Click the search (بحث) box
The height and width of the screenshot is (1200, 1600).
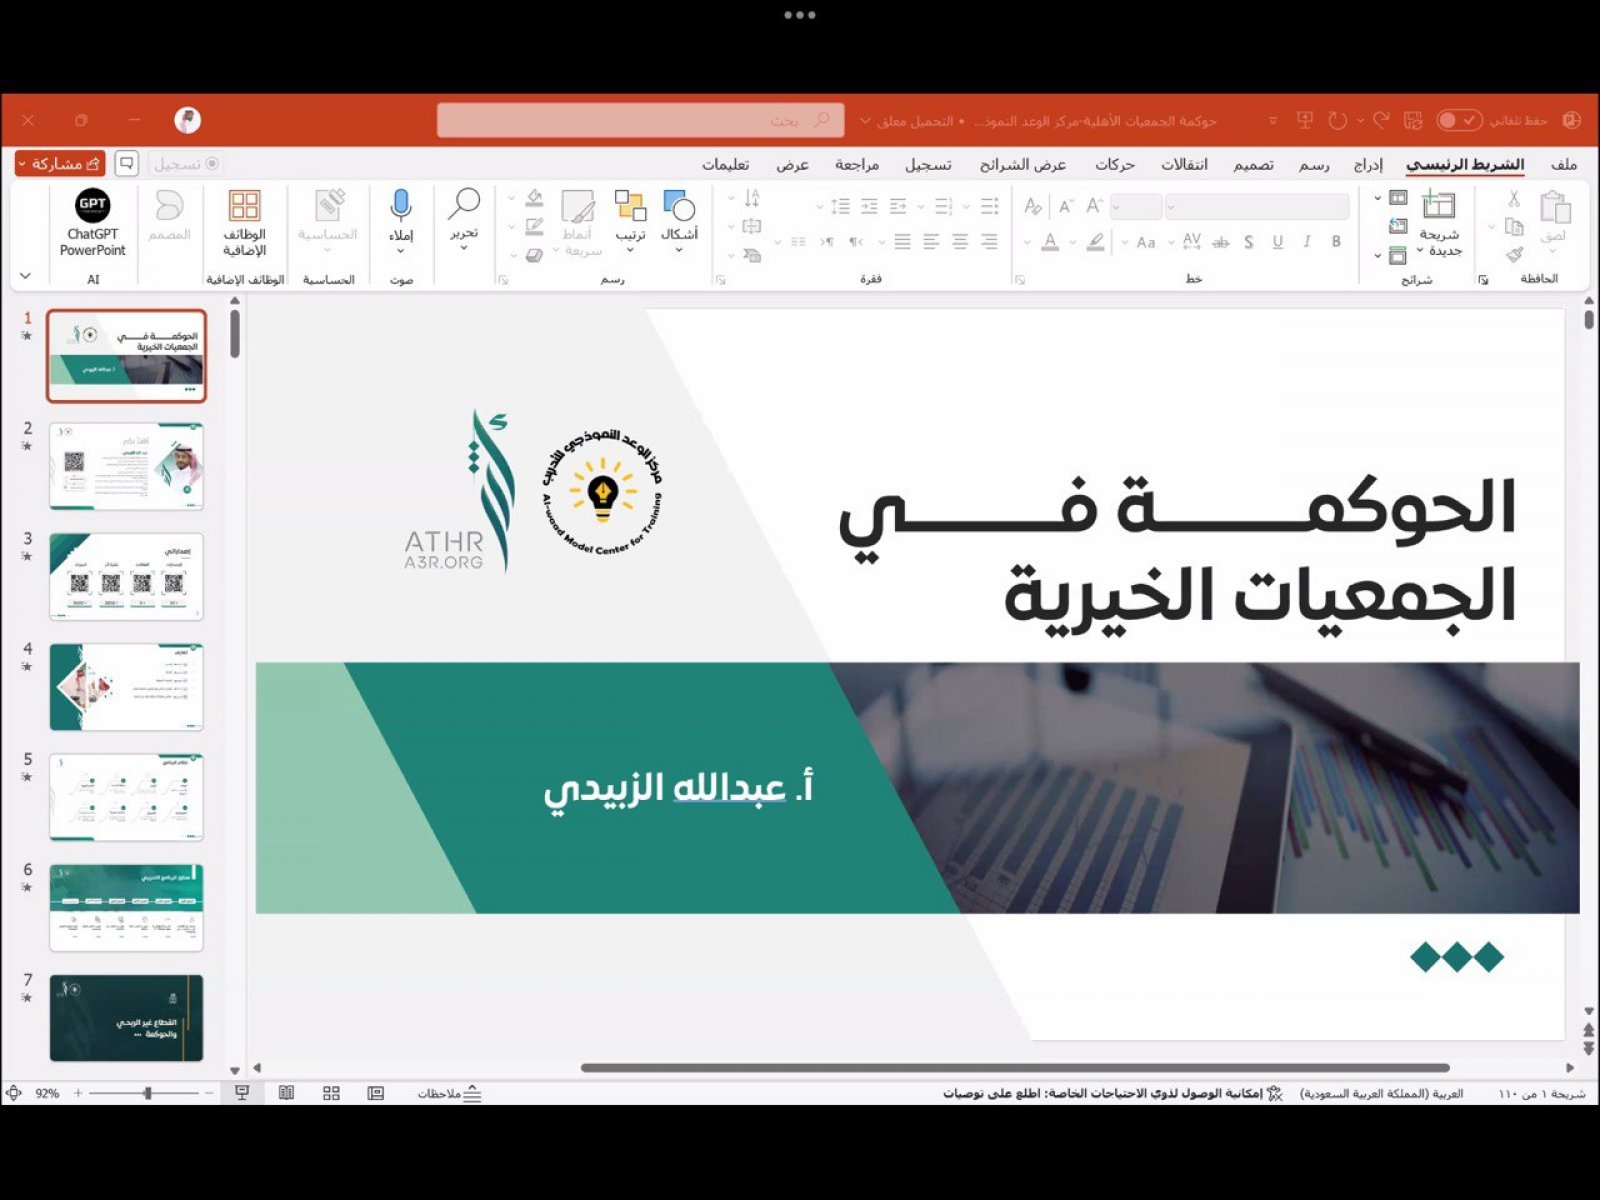tap(640, 120)
